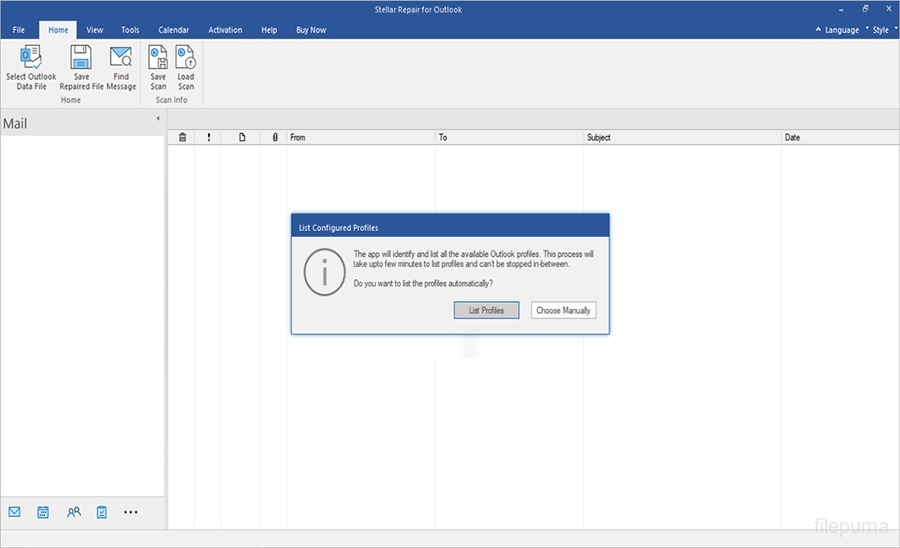
Task: Sort by the item type page column
Action: pyautogui.click(x=242, y=137)
